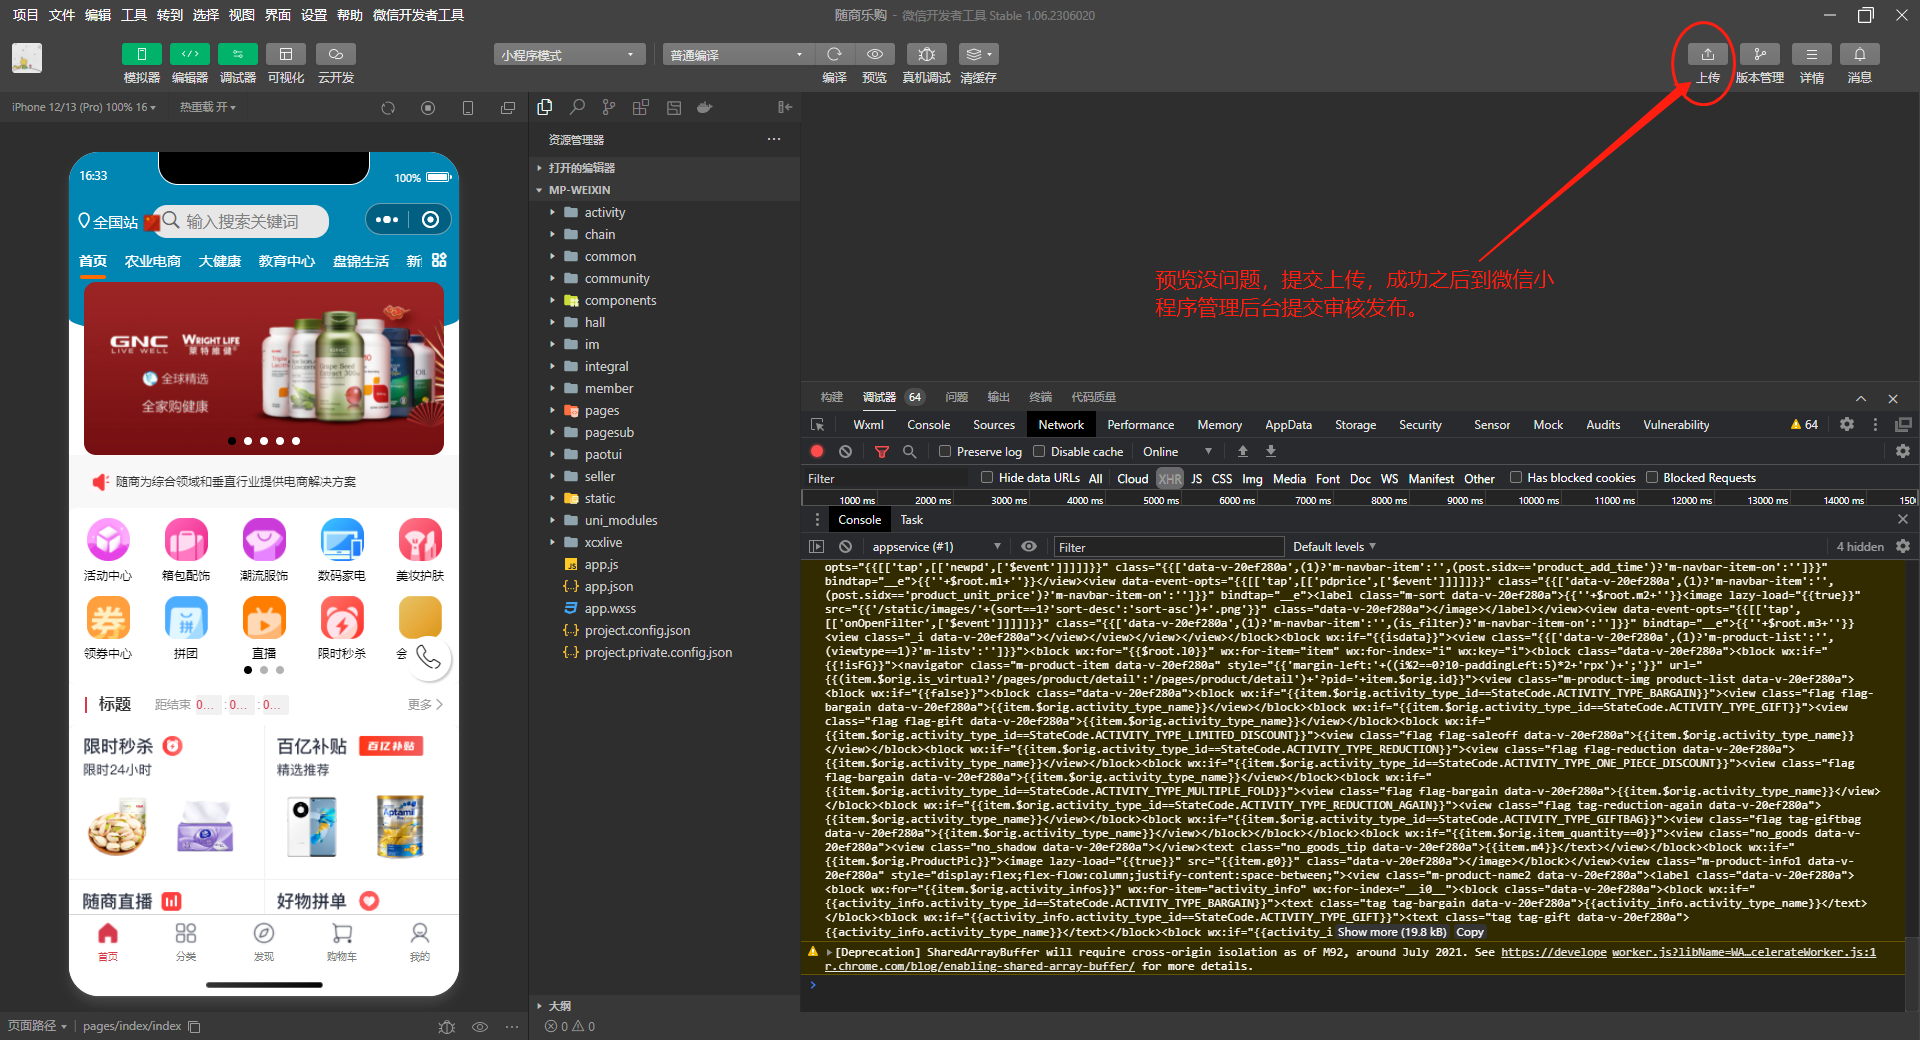Switch to the Sources tab
This screenshot has height=1040, width=1920.
(993, 425)
